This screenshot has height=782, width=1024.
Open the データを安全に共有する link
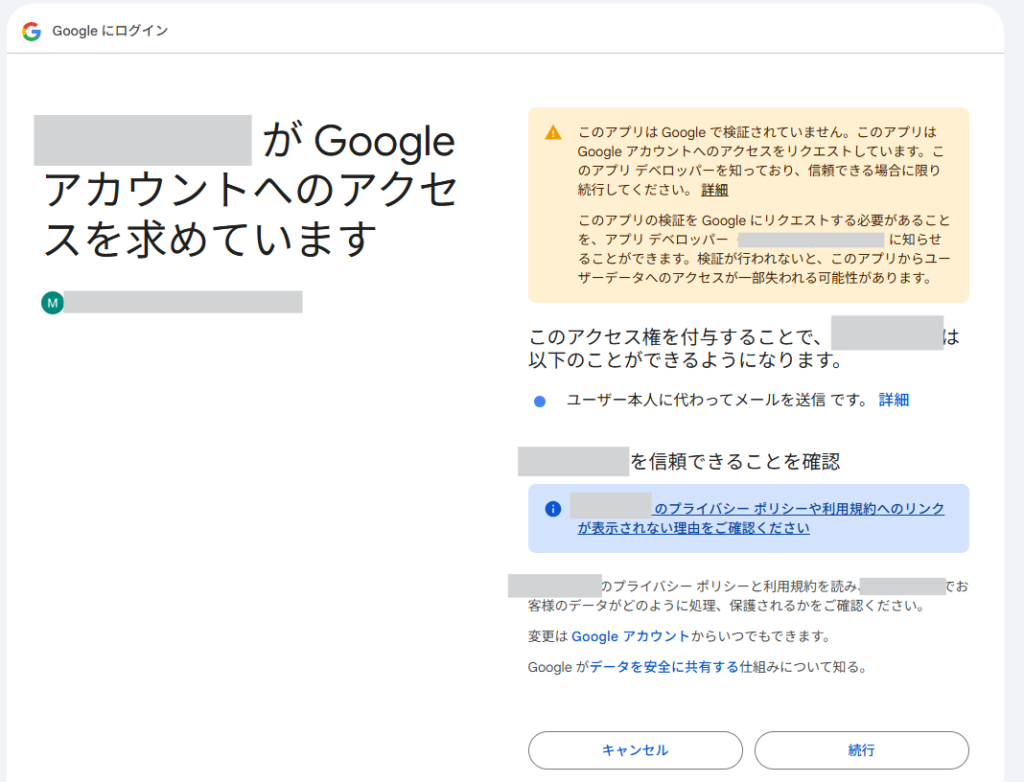[x=664, y=666]
